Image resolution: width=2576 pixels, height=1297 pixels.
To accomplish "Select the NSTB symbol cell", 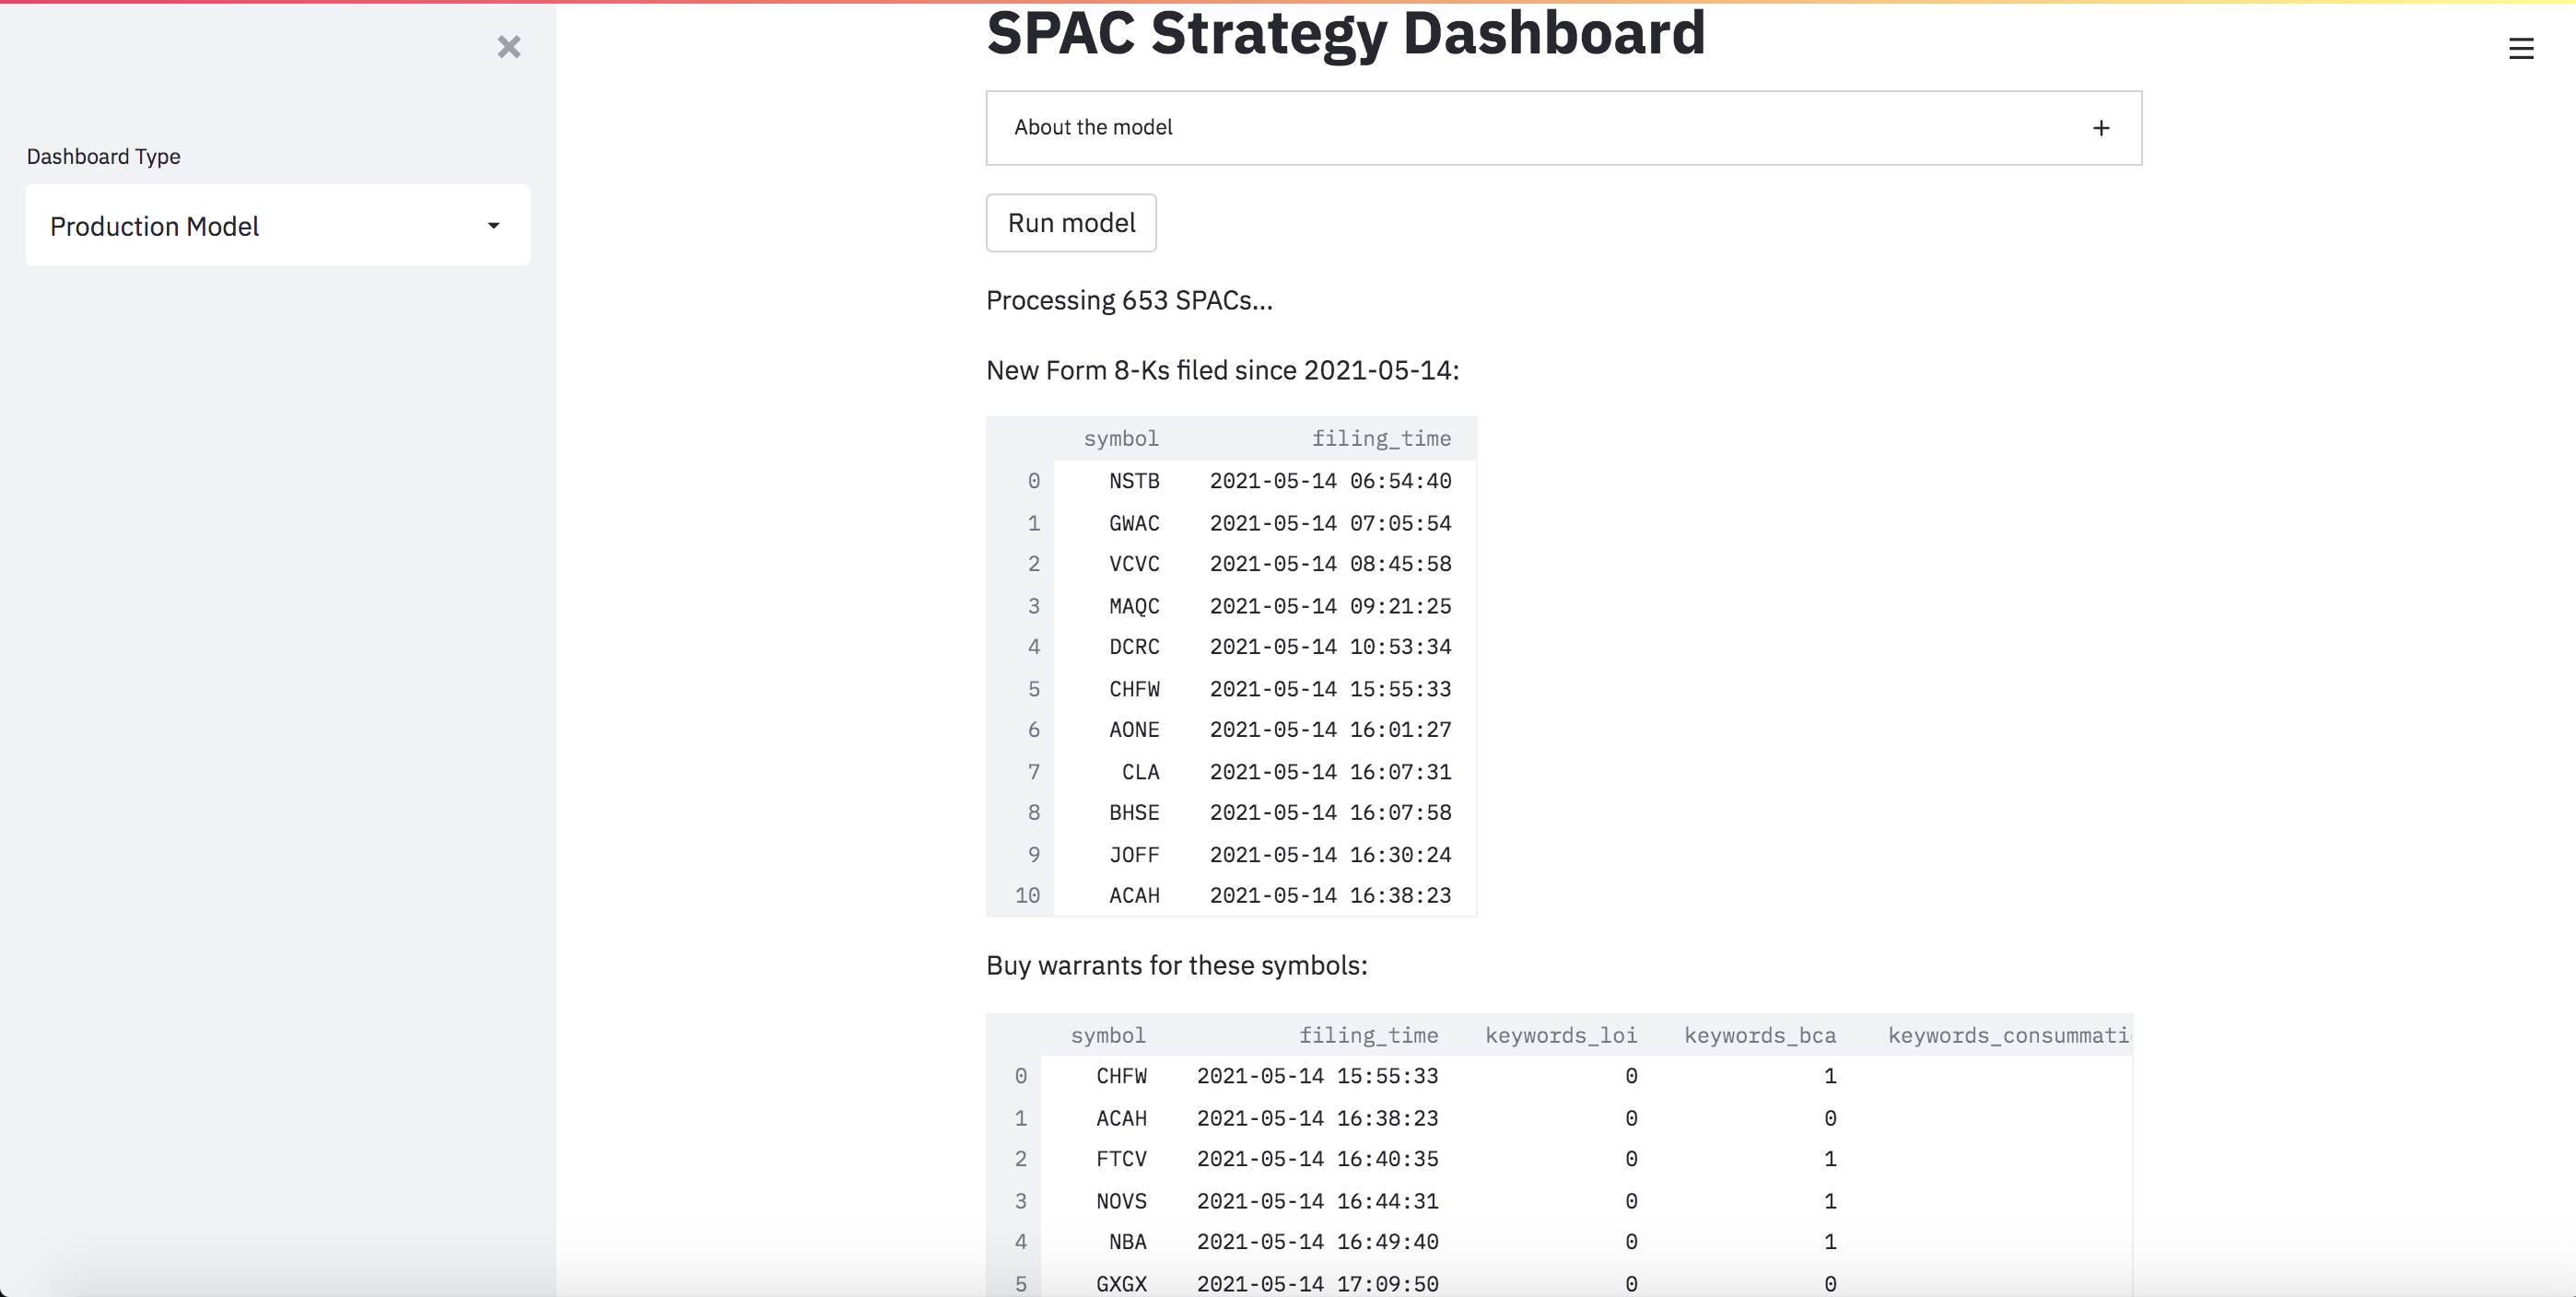I will 1134,481.
